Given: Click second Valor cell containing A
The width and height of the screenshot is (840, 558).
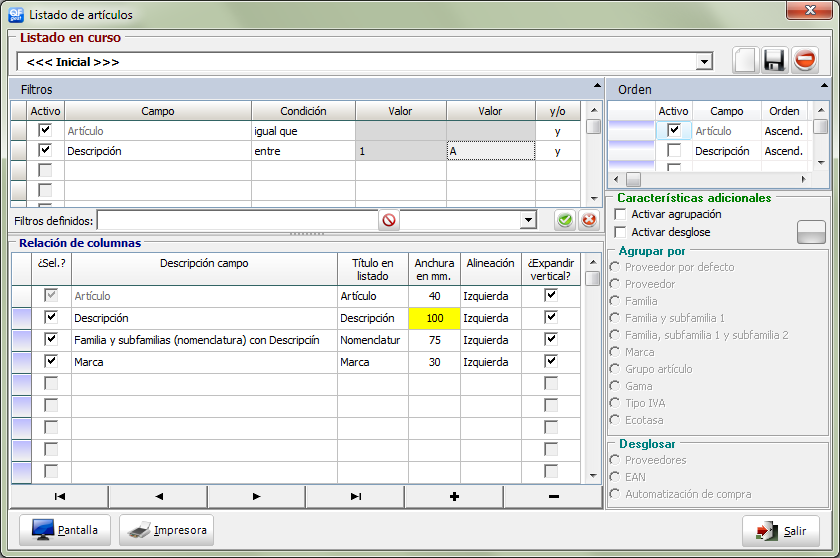Looking at the screenshot, I should (x=491, y=151).
